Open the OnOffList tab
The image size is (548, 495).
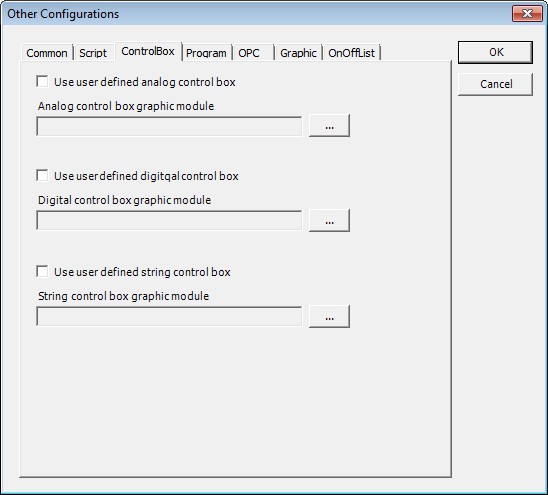tap(352, 53)
